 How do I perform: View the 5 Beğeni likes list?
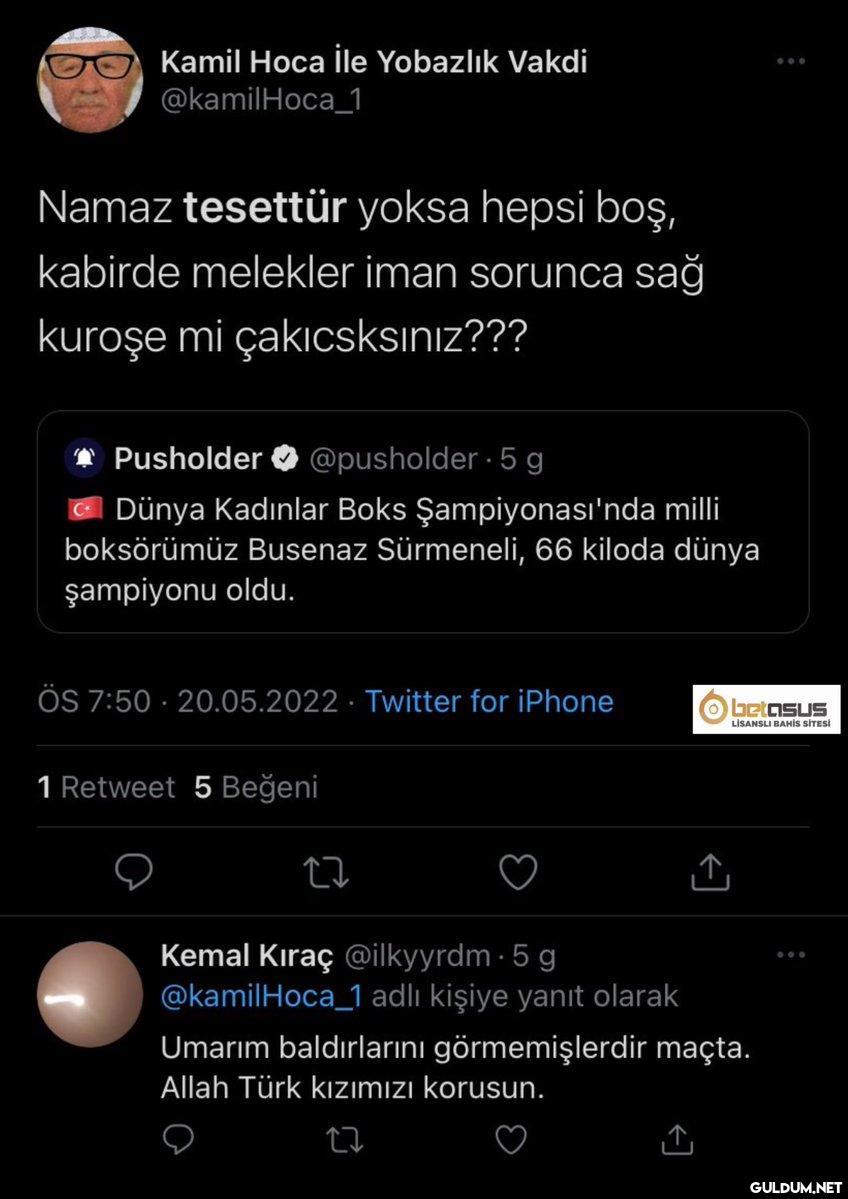(x=256, y=788)
